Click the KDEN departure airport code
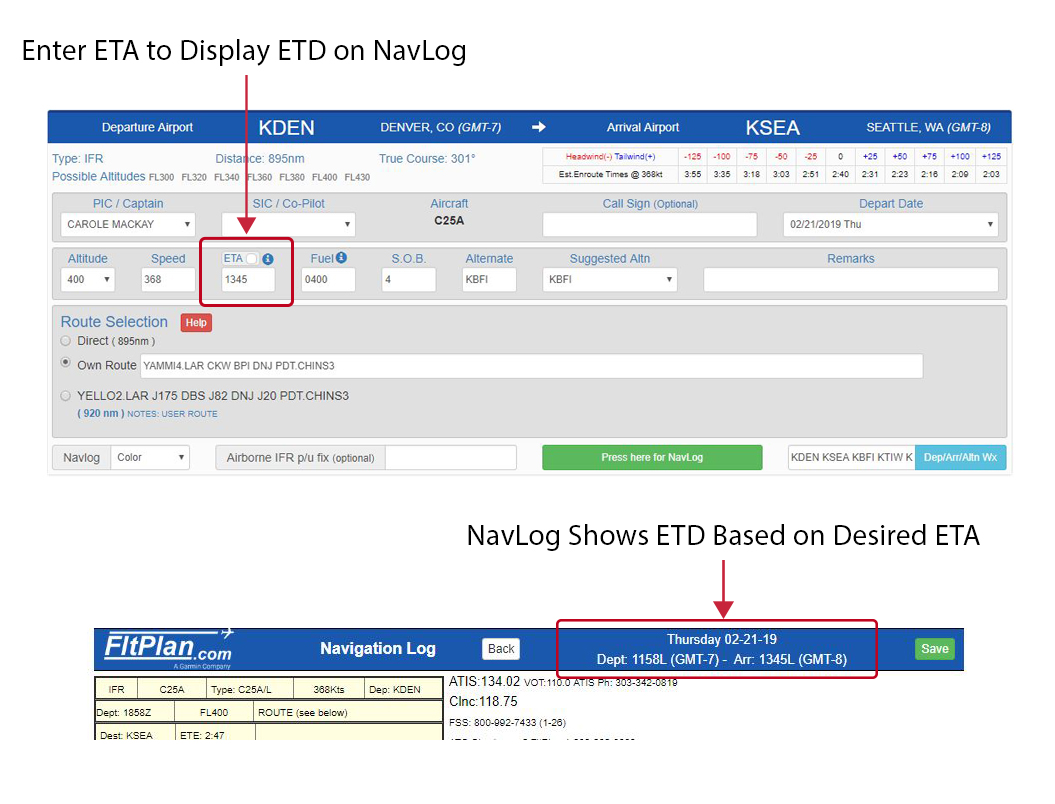The image size is (1055, 804). (287, 128)
